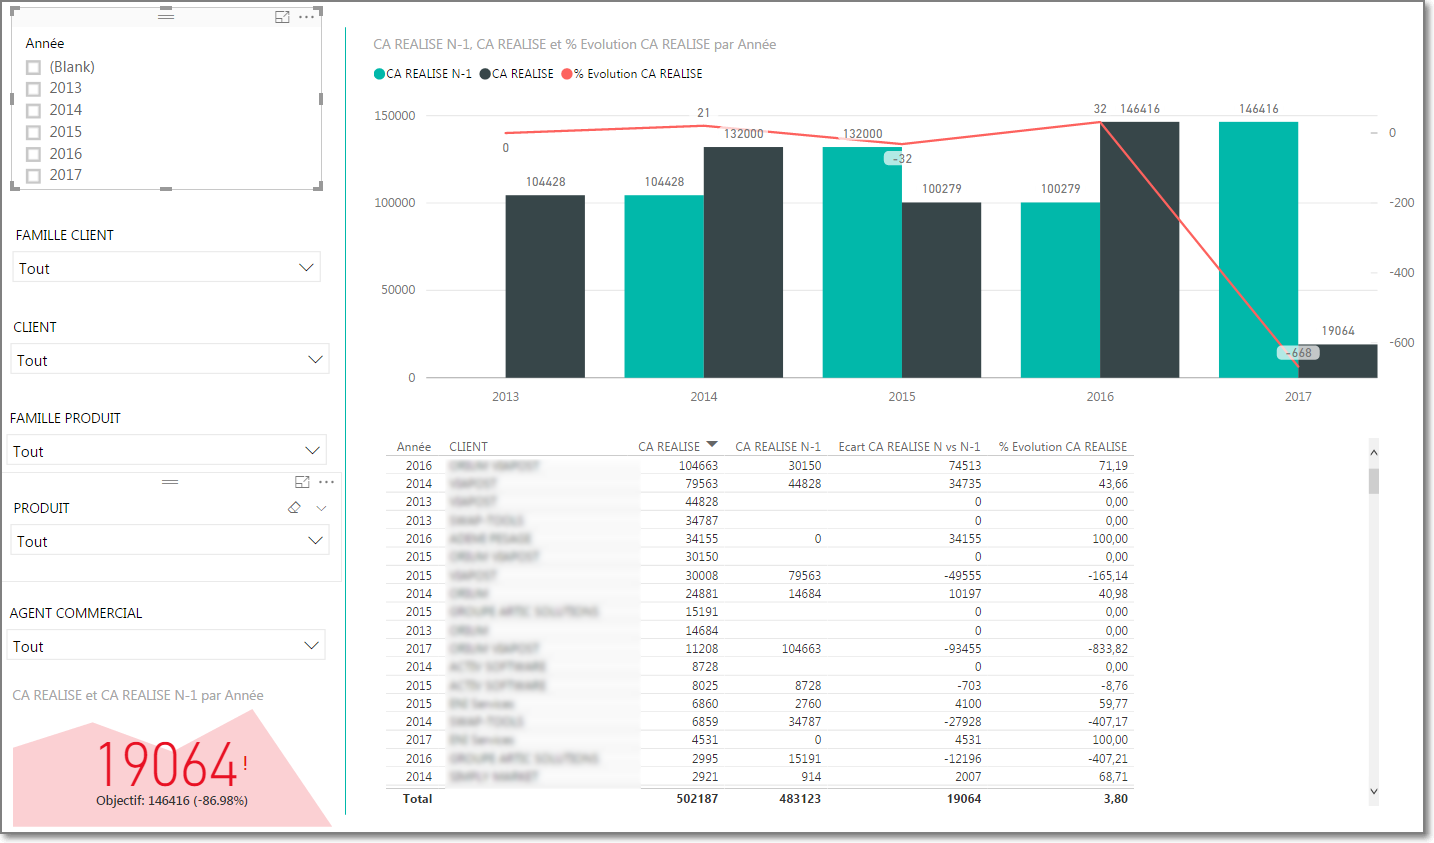
Task: Open the FAMILLE PRODUIT dropdown
Action: tap(167, 450)
